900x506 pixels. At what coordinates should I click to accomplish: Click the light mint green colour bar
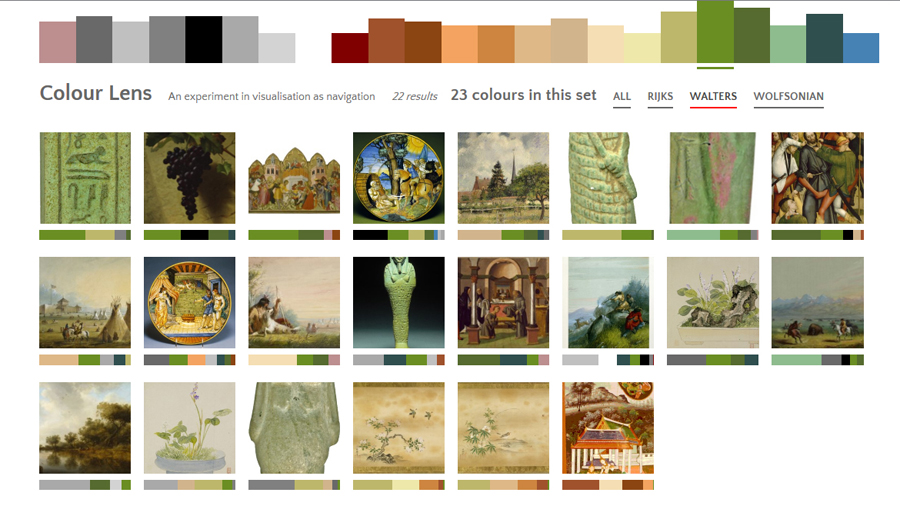point(788,44)
